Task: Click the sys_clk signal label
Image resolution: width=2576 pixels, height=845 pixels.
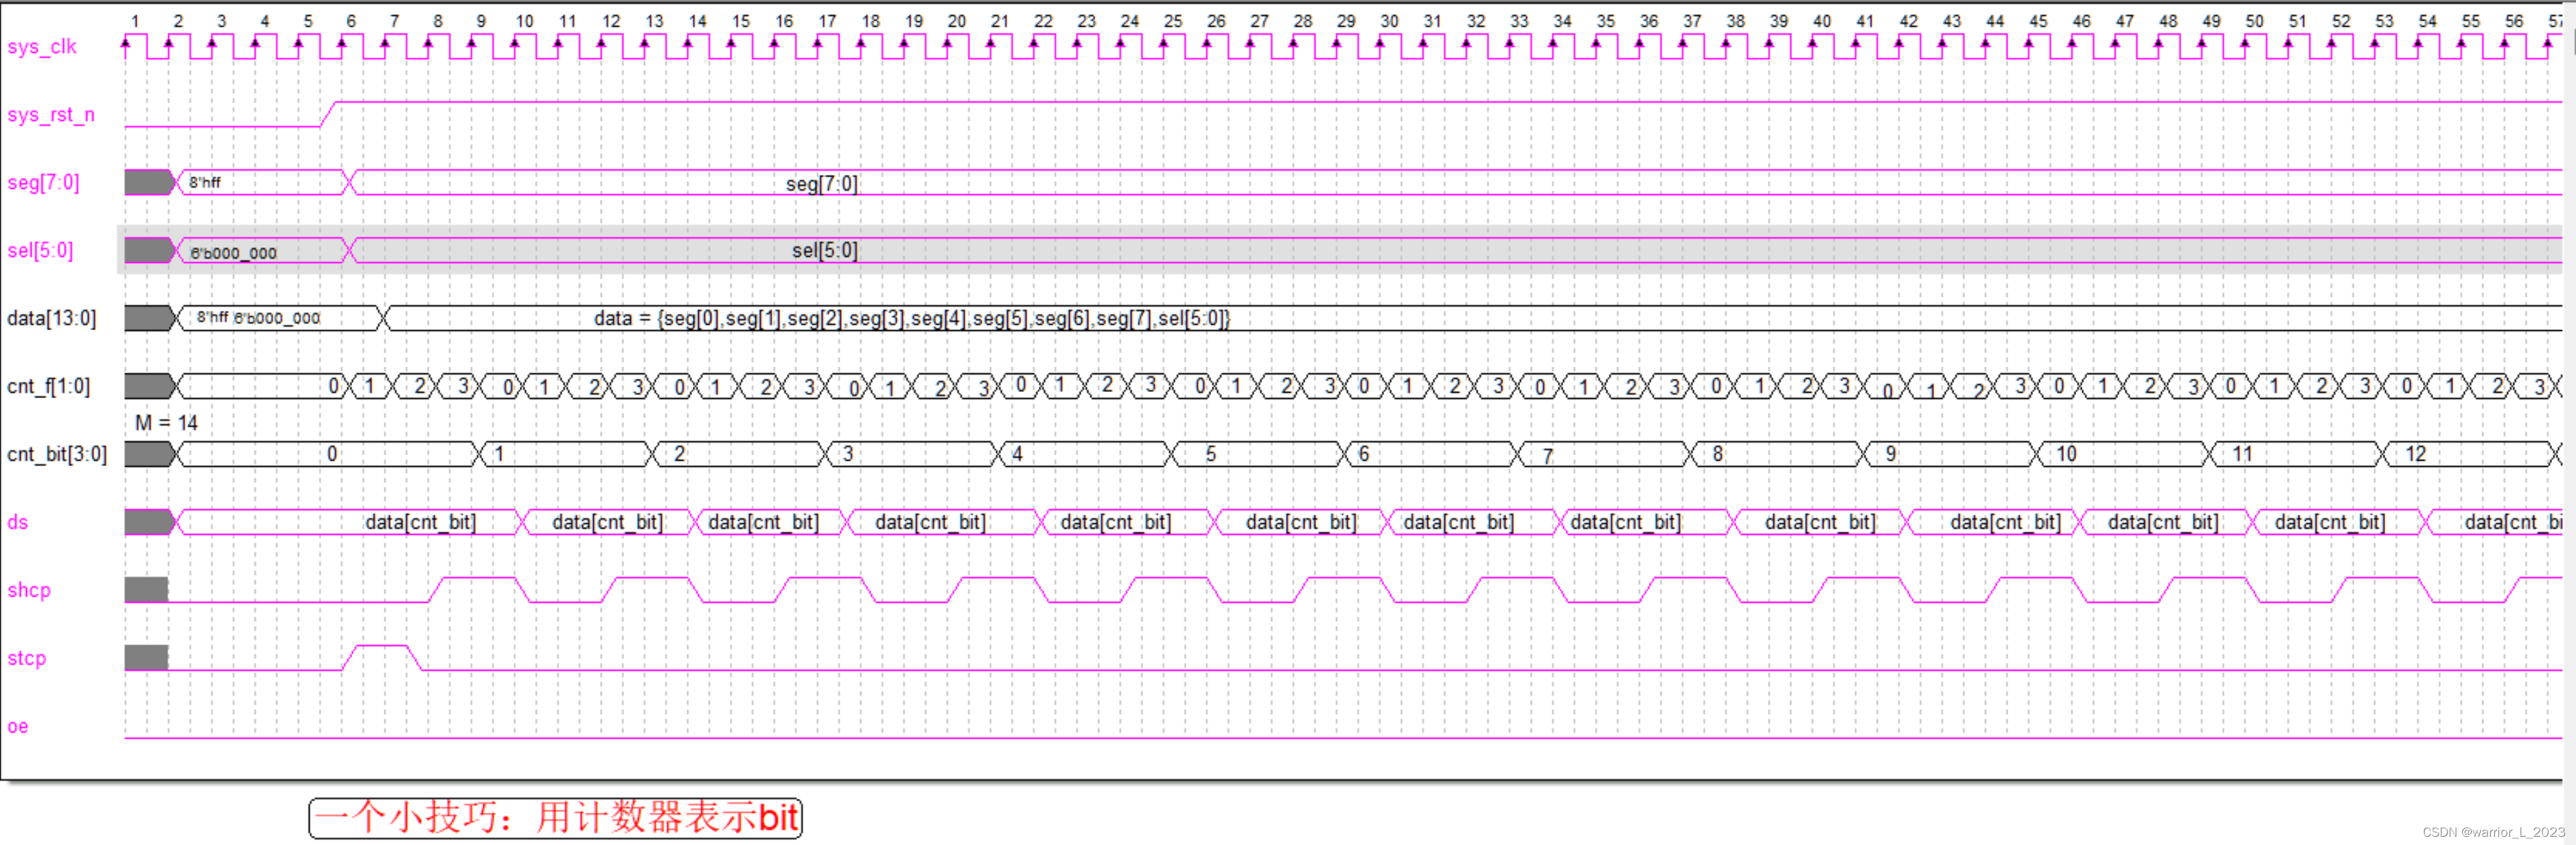Action: (42, 46)
